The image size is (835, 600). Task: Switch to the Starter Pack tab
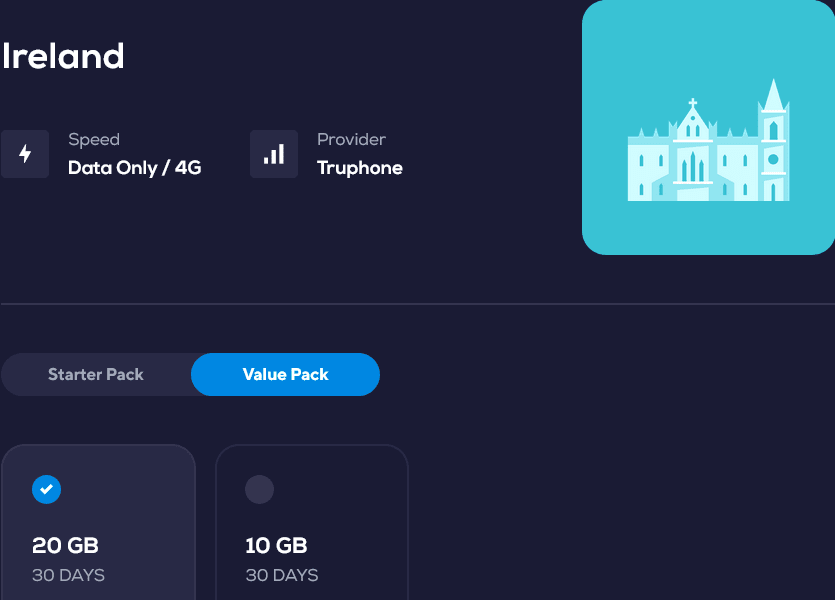[96, 375]
